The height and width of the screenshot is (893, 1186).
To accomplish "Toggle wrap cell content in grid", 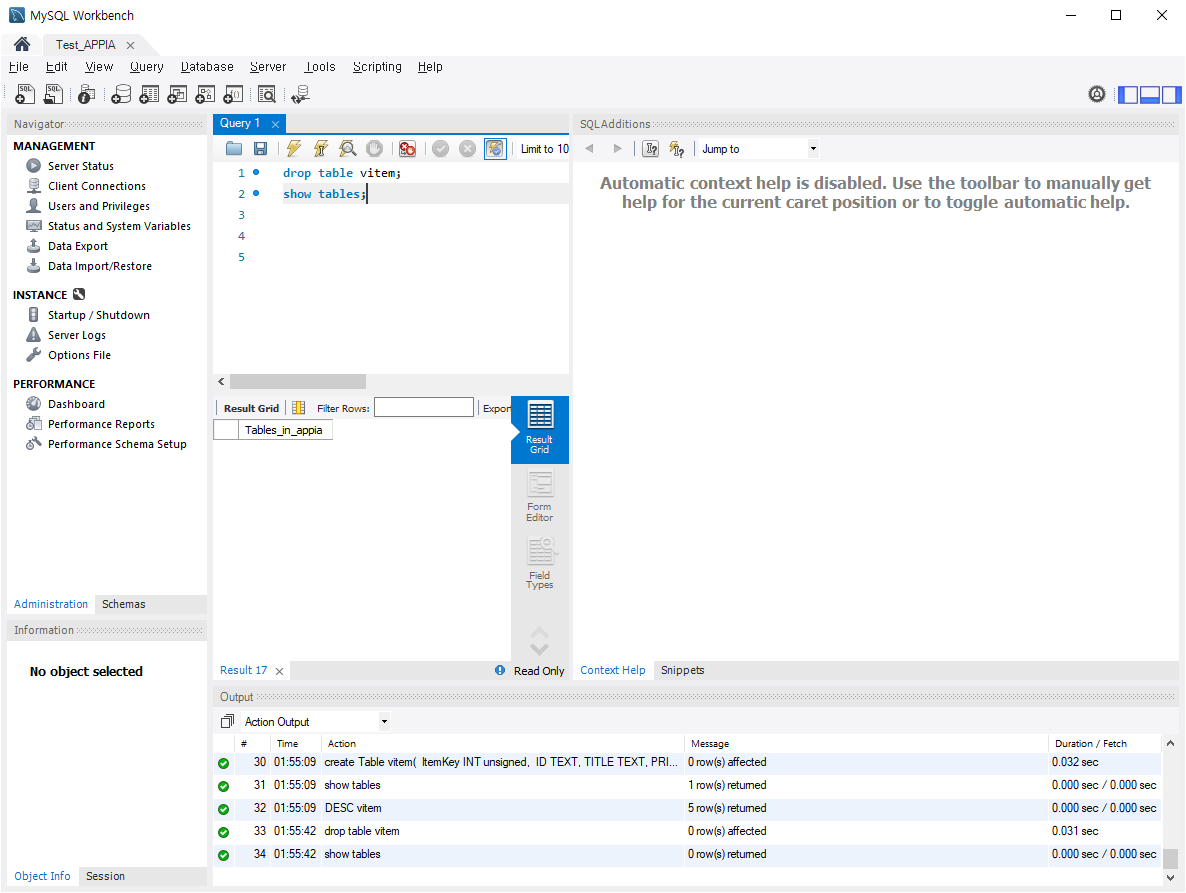I will 299,408.
